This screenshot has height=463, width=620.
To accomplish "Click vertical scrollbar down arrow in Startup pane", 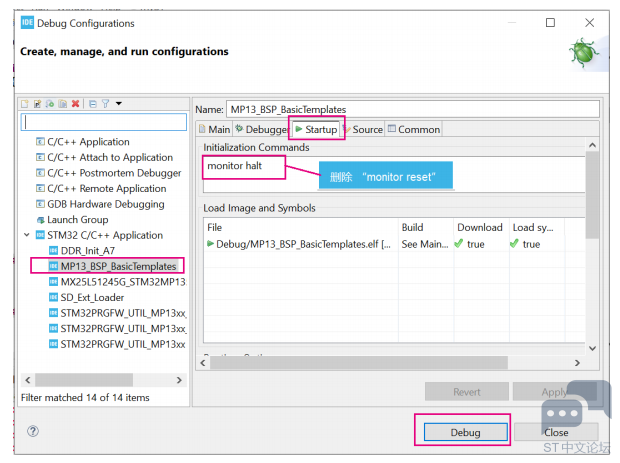I will click(592, 348).
